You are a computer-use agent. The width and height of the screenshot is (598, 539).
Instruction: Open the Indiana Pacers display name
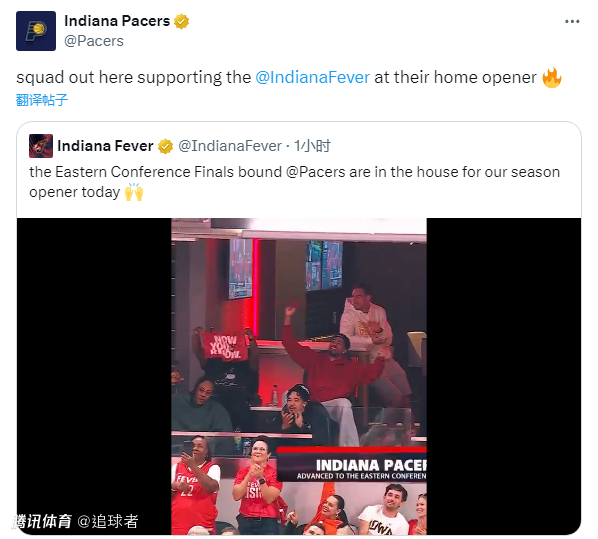[x=117, y=21]
